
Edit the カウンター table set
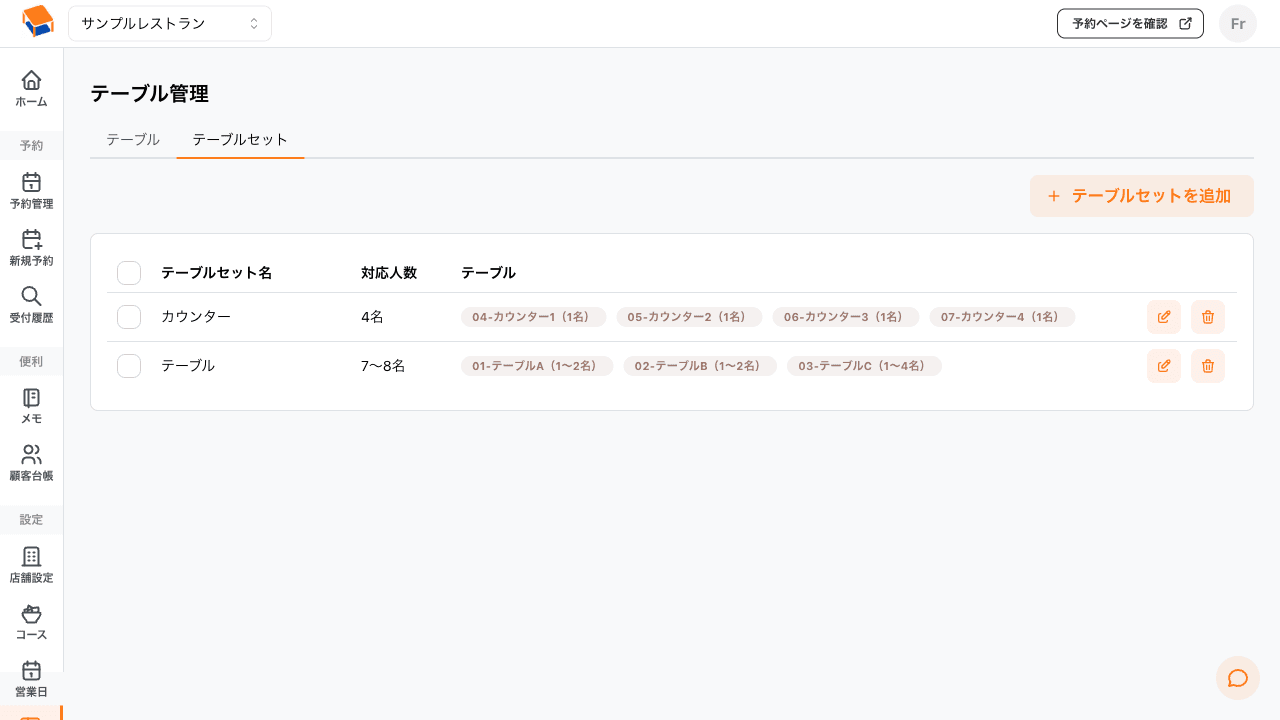tap(1163, 317)
